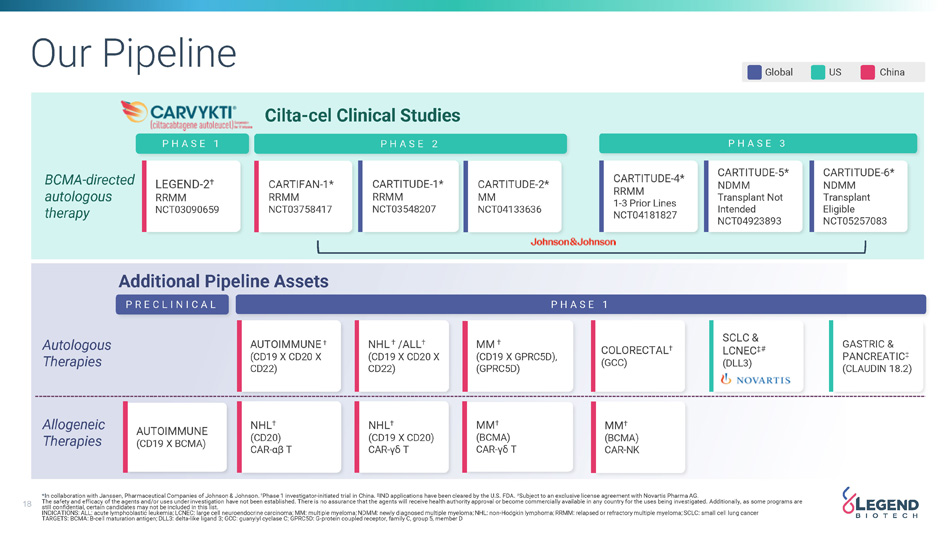Viewport: 949px width, 534px height.
Task: Select the Phase 3 header bar
Action: pos(756,144)
